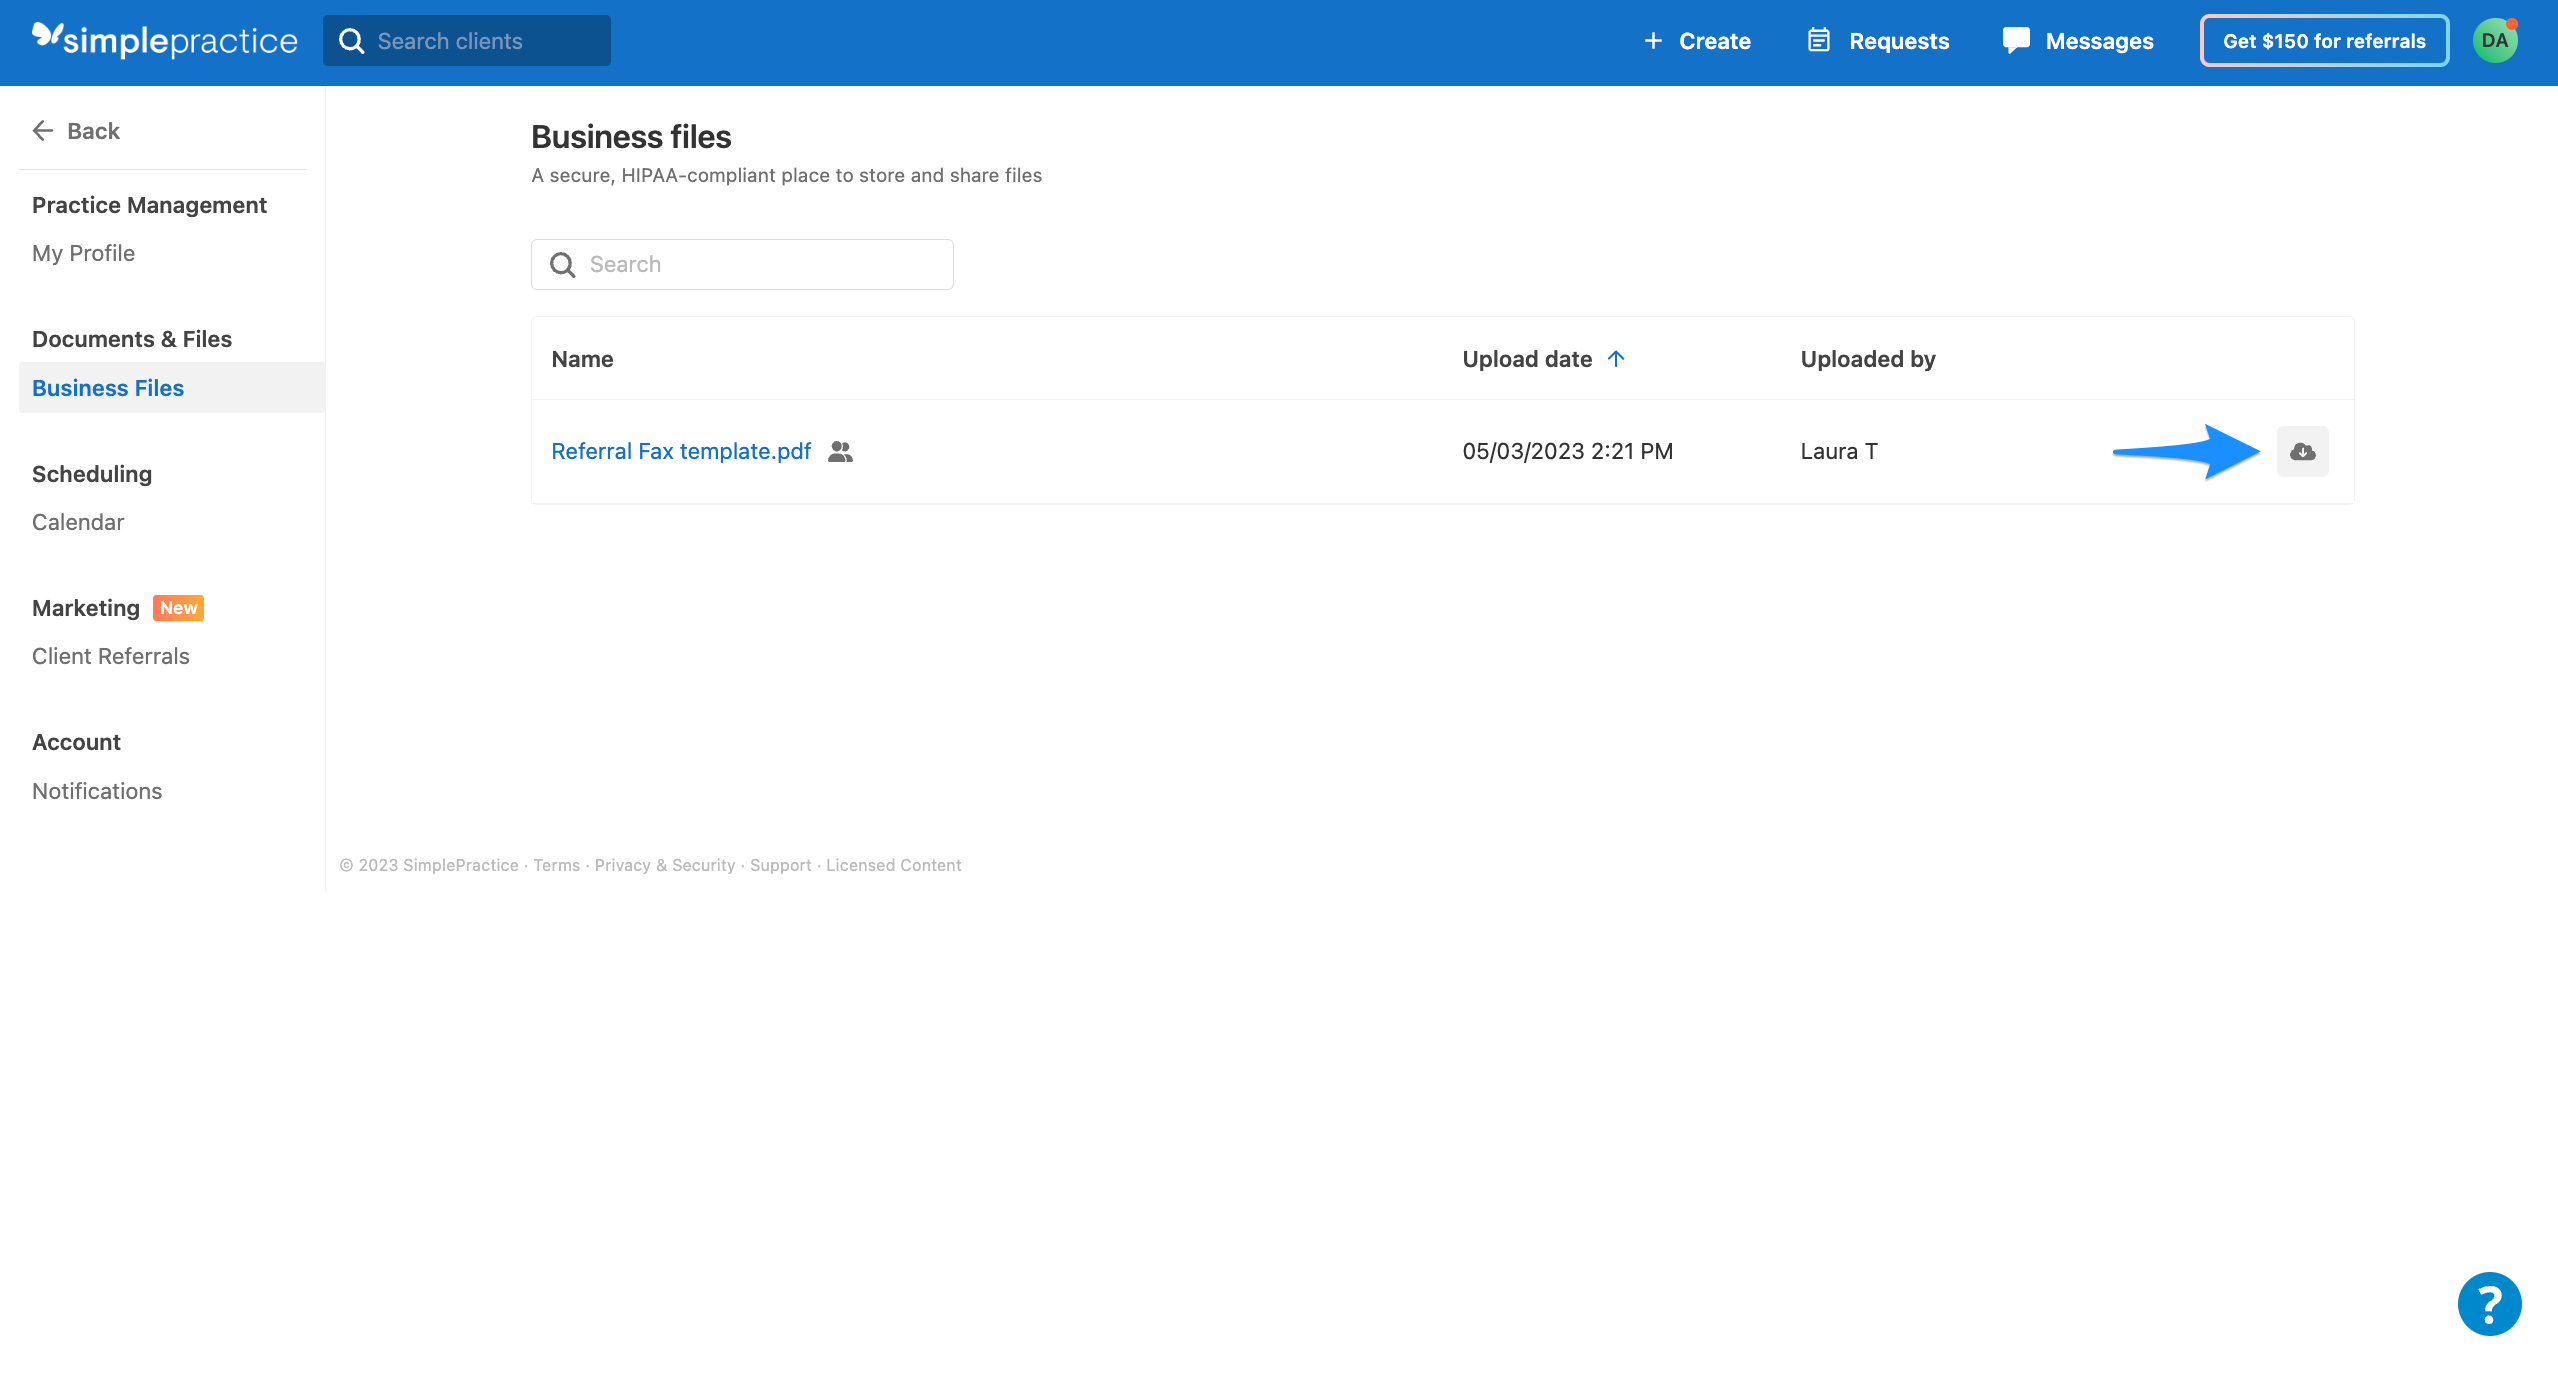Open the Referral Fax template.pdf link
The image size is (2558, 1374).
[681, 452]
